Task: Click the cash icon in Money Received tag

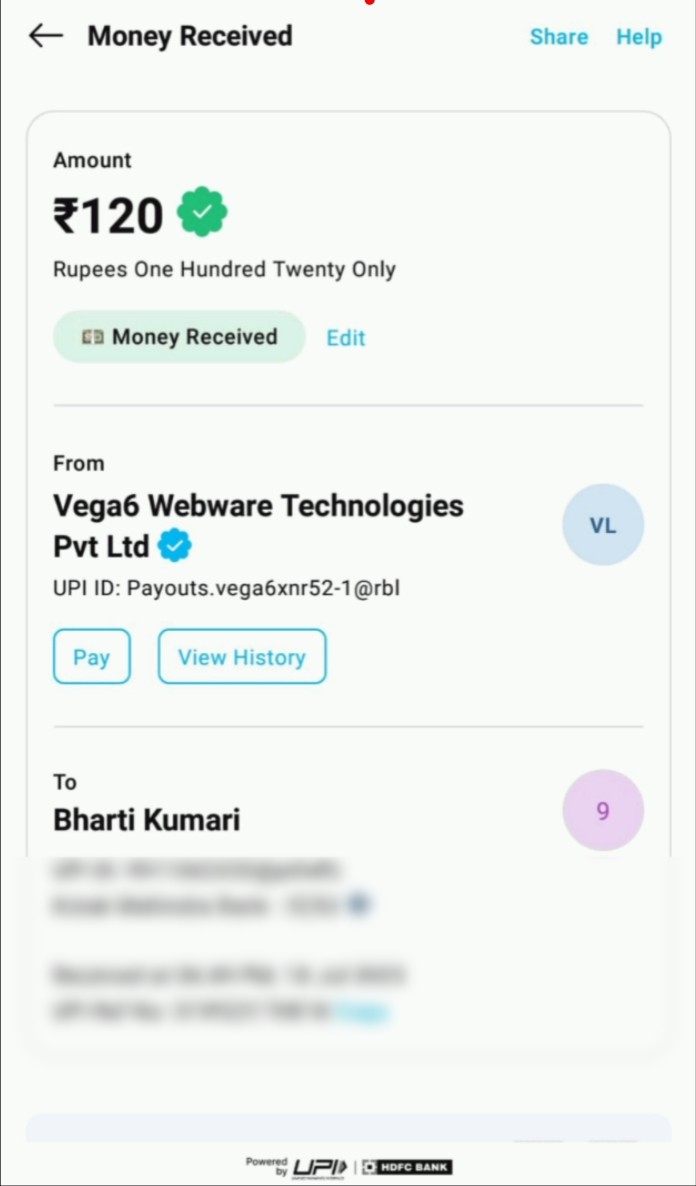Action: [93, 337]
